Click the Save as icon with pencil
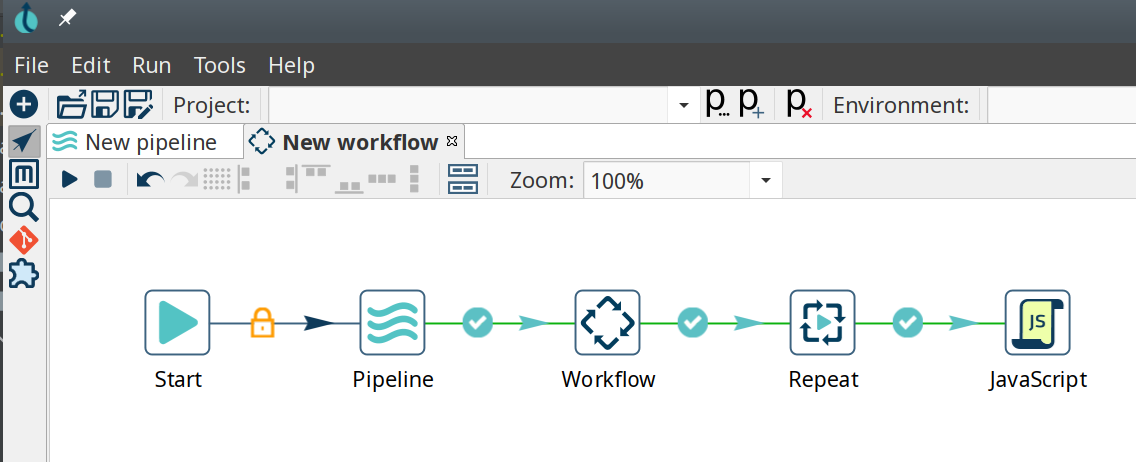Image resolution: width=1136 pixels, height=462 pixels. (138, 105)
